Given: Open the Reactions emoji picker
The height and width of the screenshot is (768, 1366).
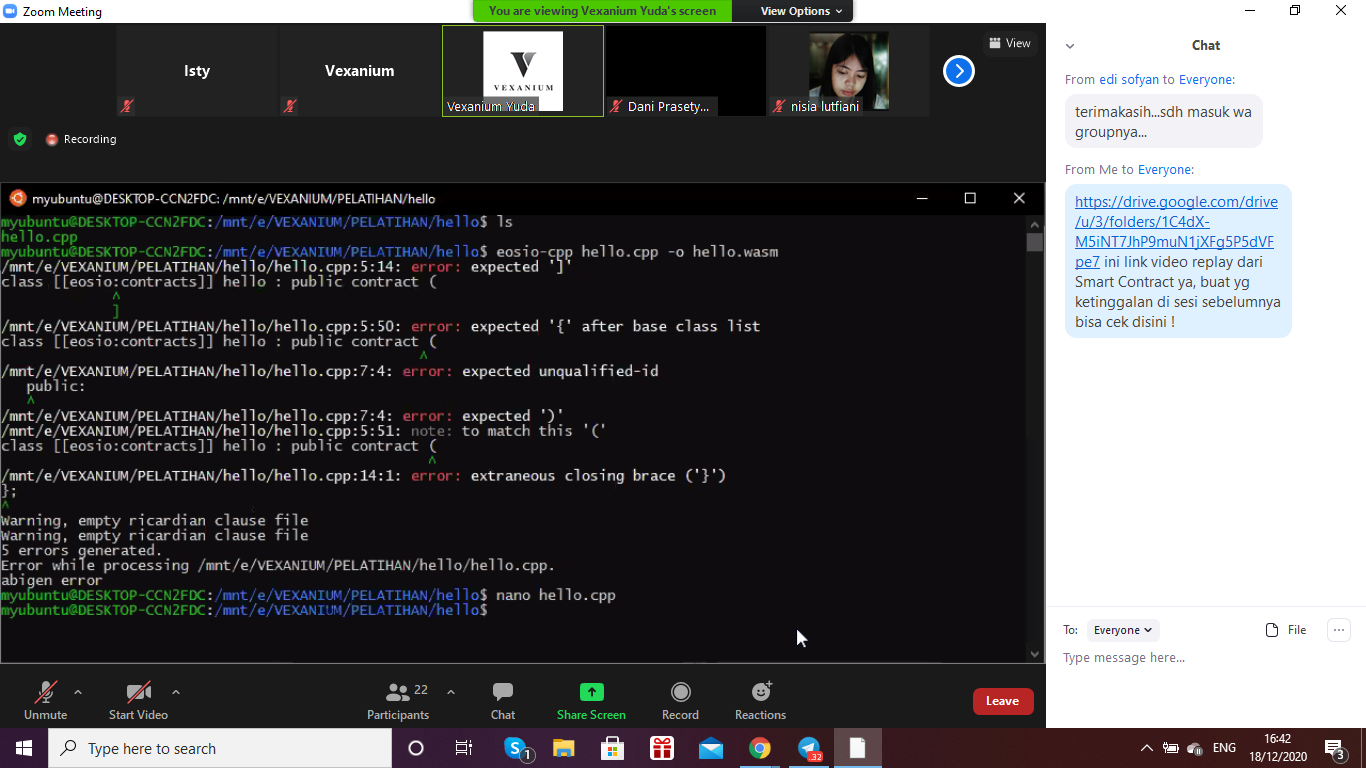Looking at the screenshot, I should (761, 692).
